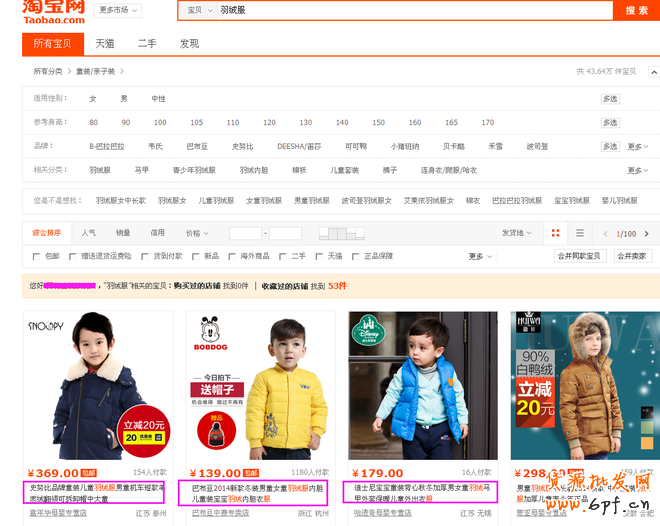Switch to the 天猫 tab
Screen dimensions: 660x526
pyautogui.click(x=105, y=44)
